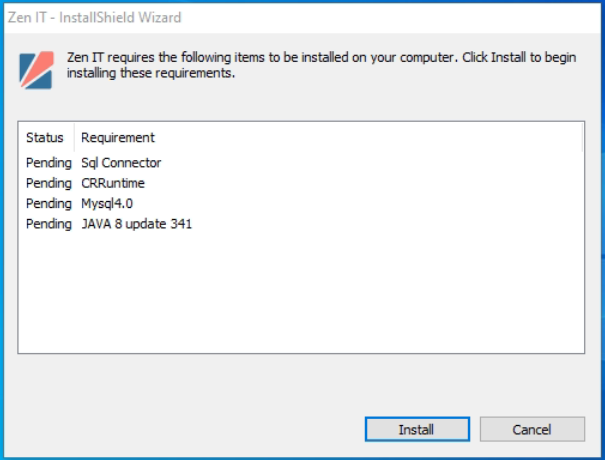Image resolution: width=605 pixels, height=460 pixels.
Task: Click Pending status beside CRRuntime
Action: tap(49, 183)
